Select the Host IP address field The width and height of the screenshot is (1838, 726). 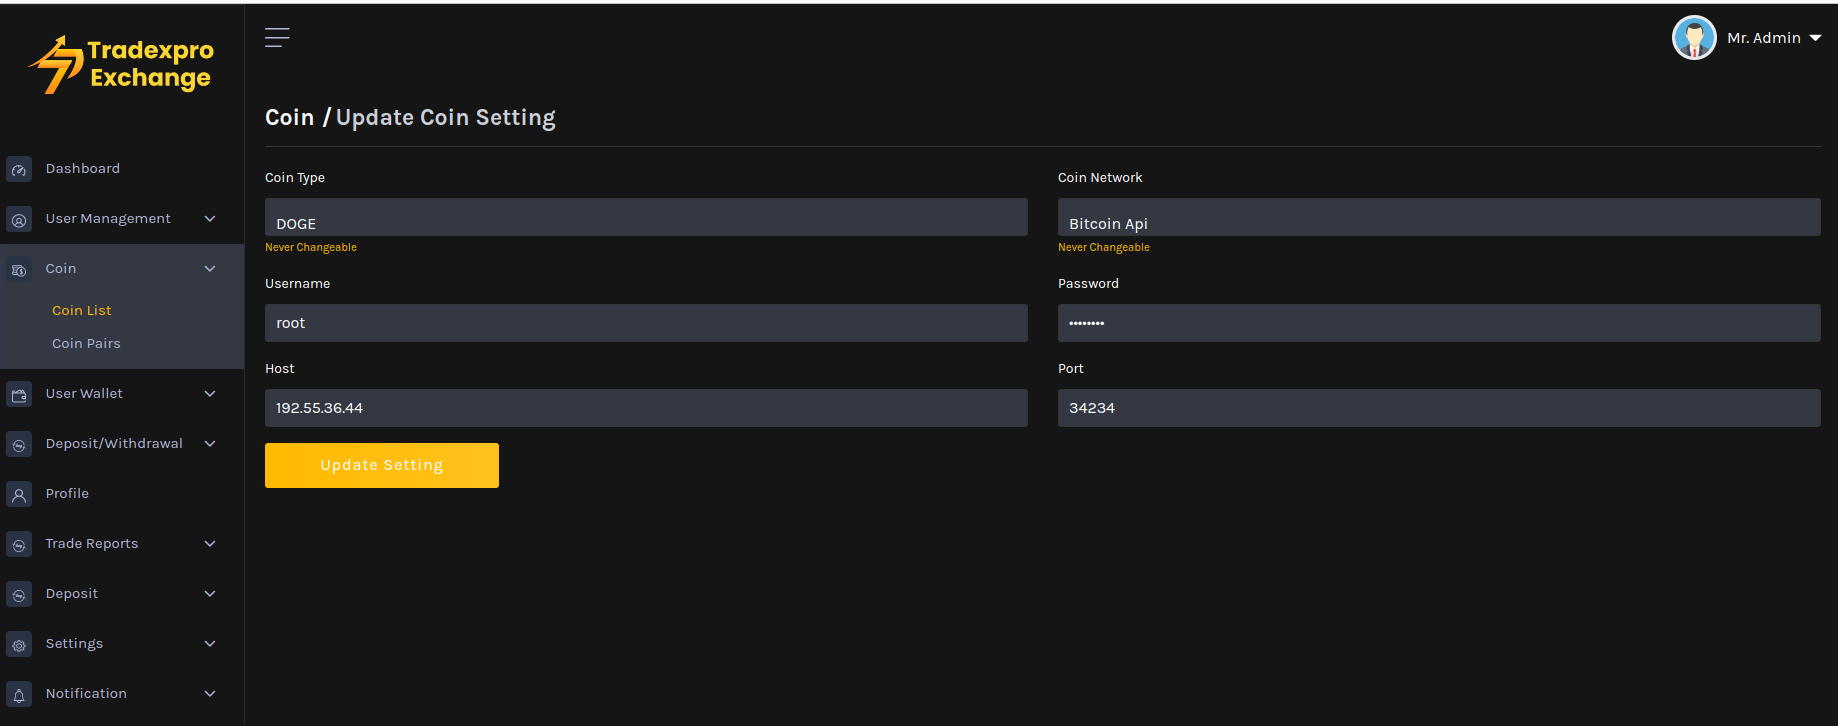pos(646,408)
